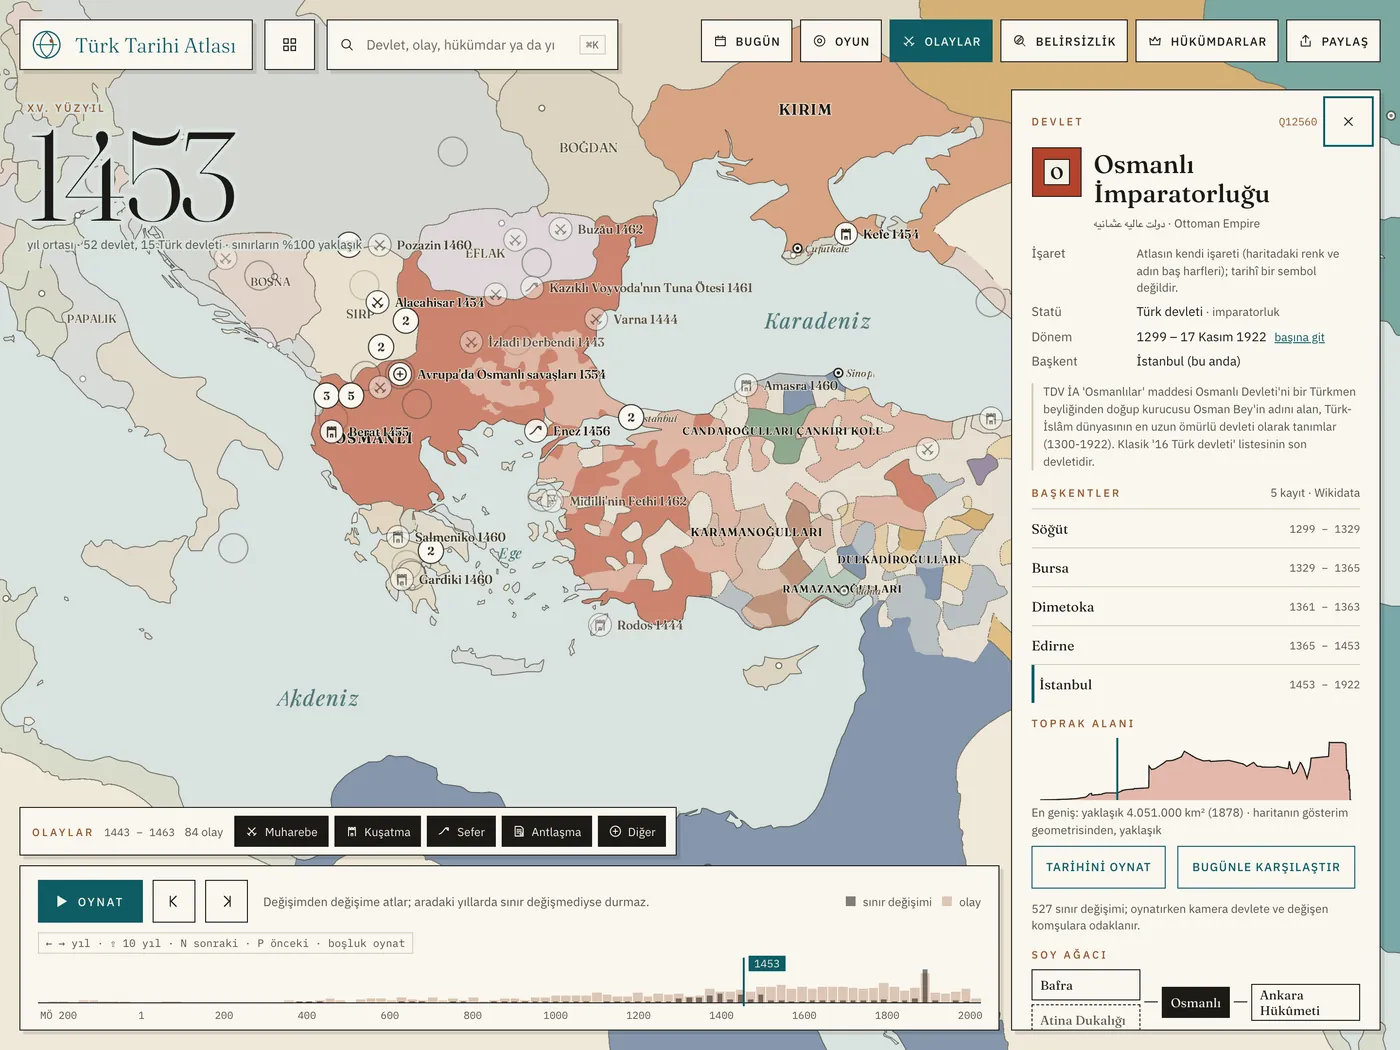This screenshot has height=1050, width=1400.
Task: Select the Varna 1444 battle marker
Action: [596, 319]
